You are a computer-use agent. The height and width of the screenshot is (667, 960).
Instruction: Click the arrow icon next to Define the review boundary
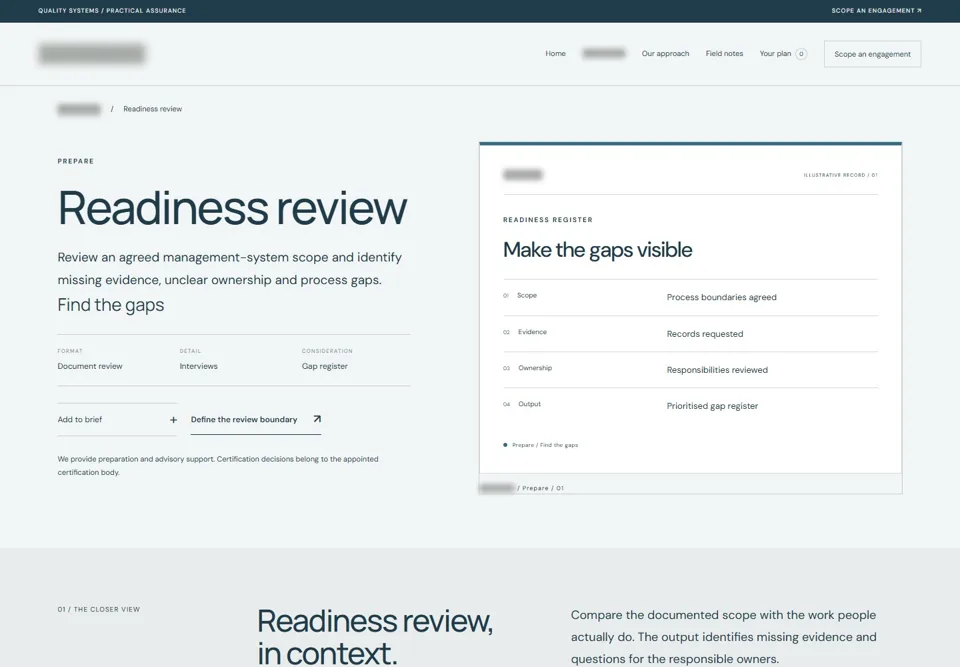pos(317,419)
